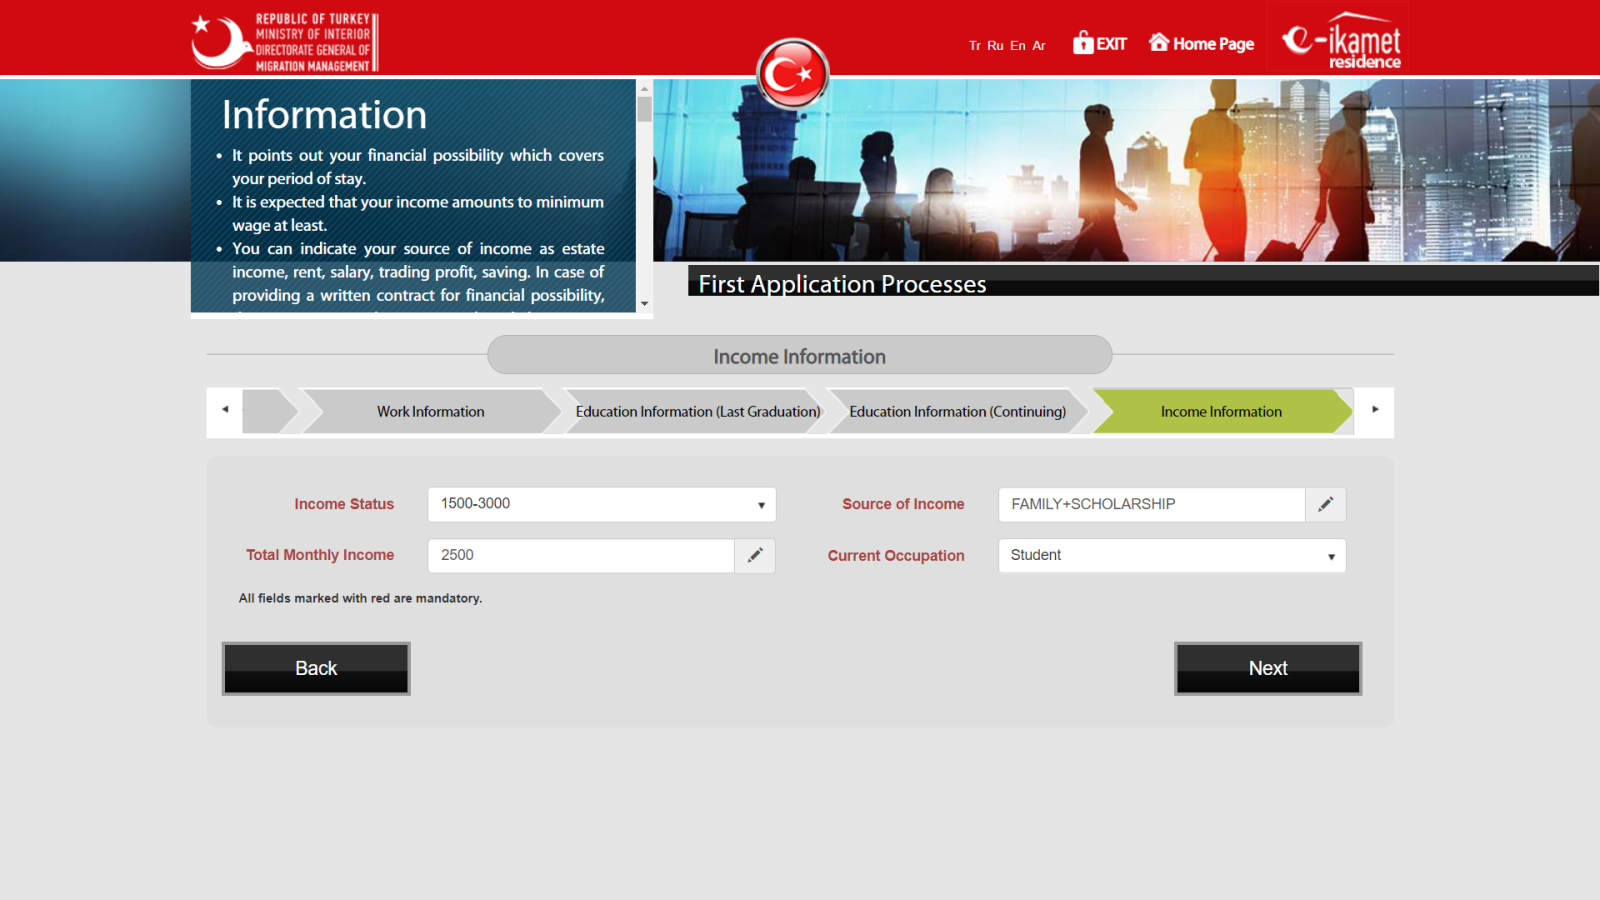Switch language to Russian (Ru)
The height and width of the screenshot is (900, 1600).
point(995,46)
